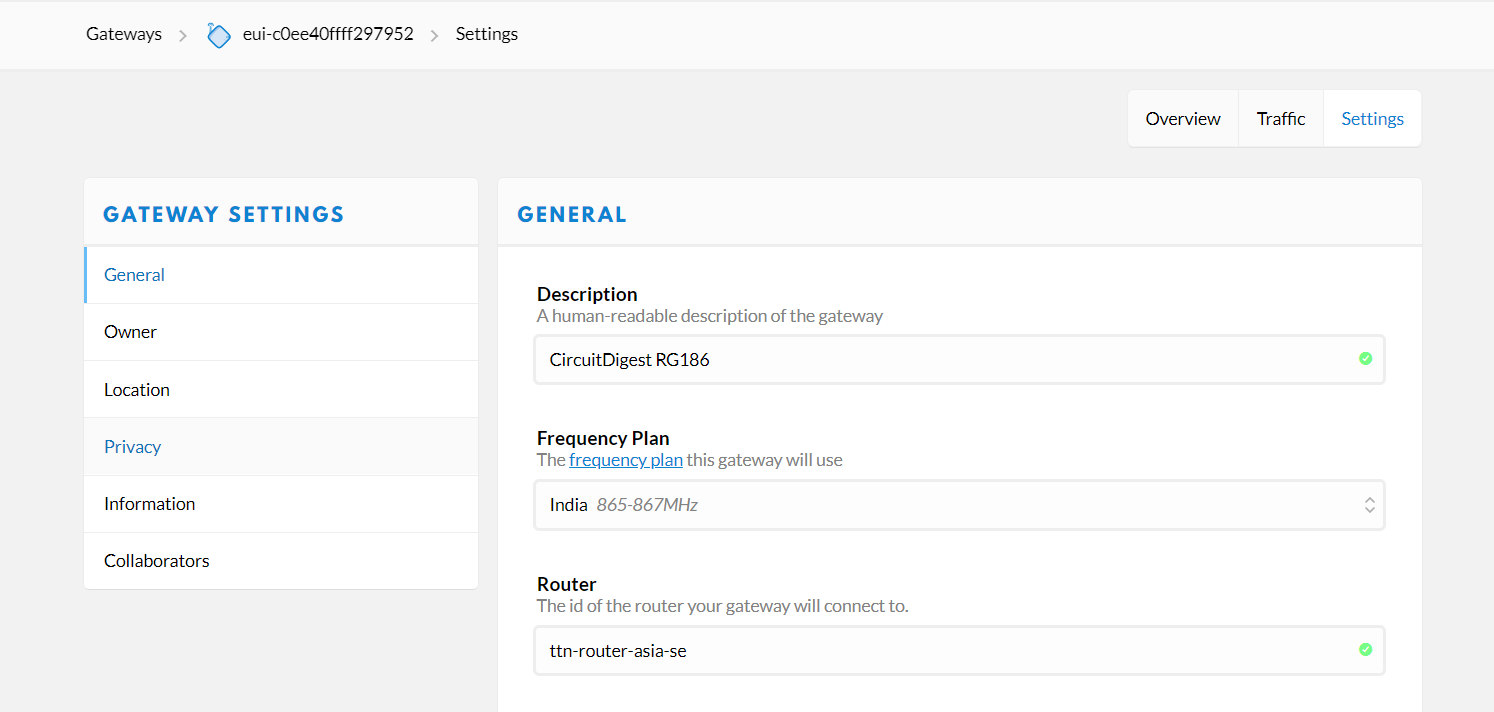
Task: Click the Frequency Plan up-down arrows
Action: pos(1369,505)
